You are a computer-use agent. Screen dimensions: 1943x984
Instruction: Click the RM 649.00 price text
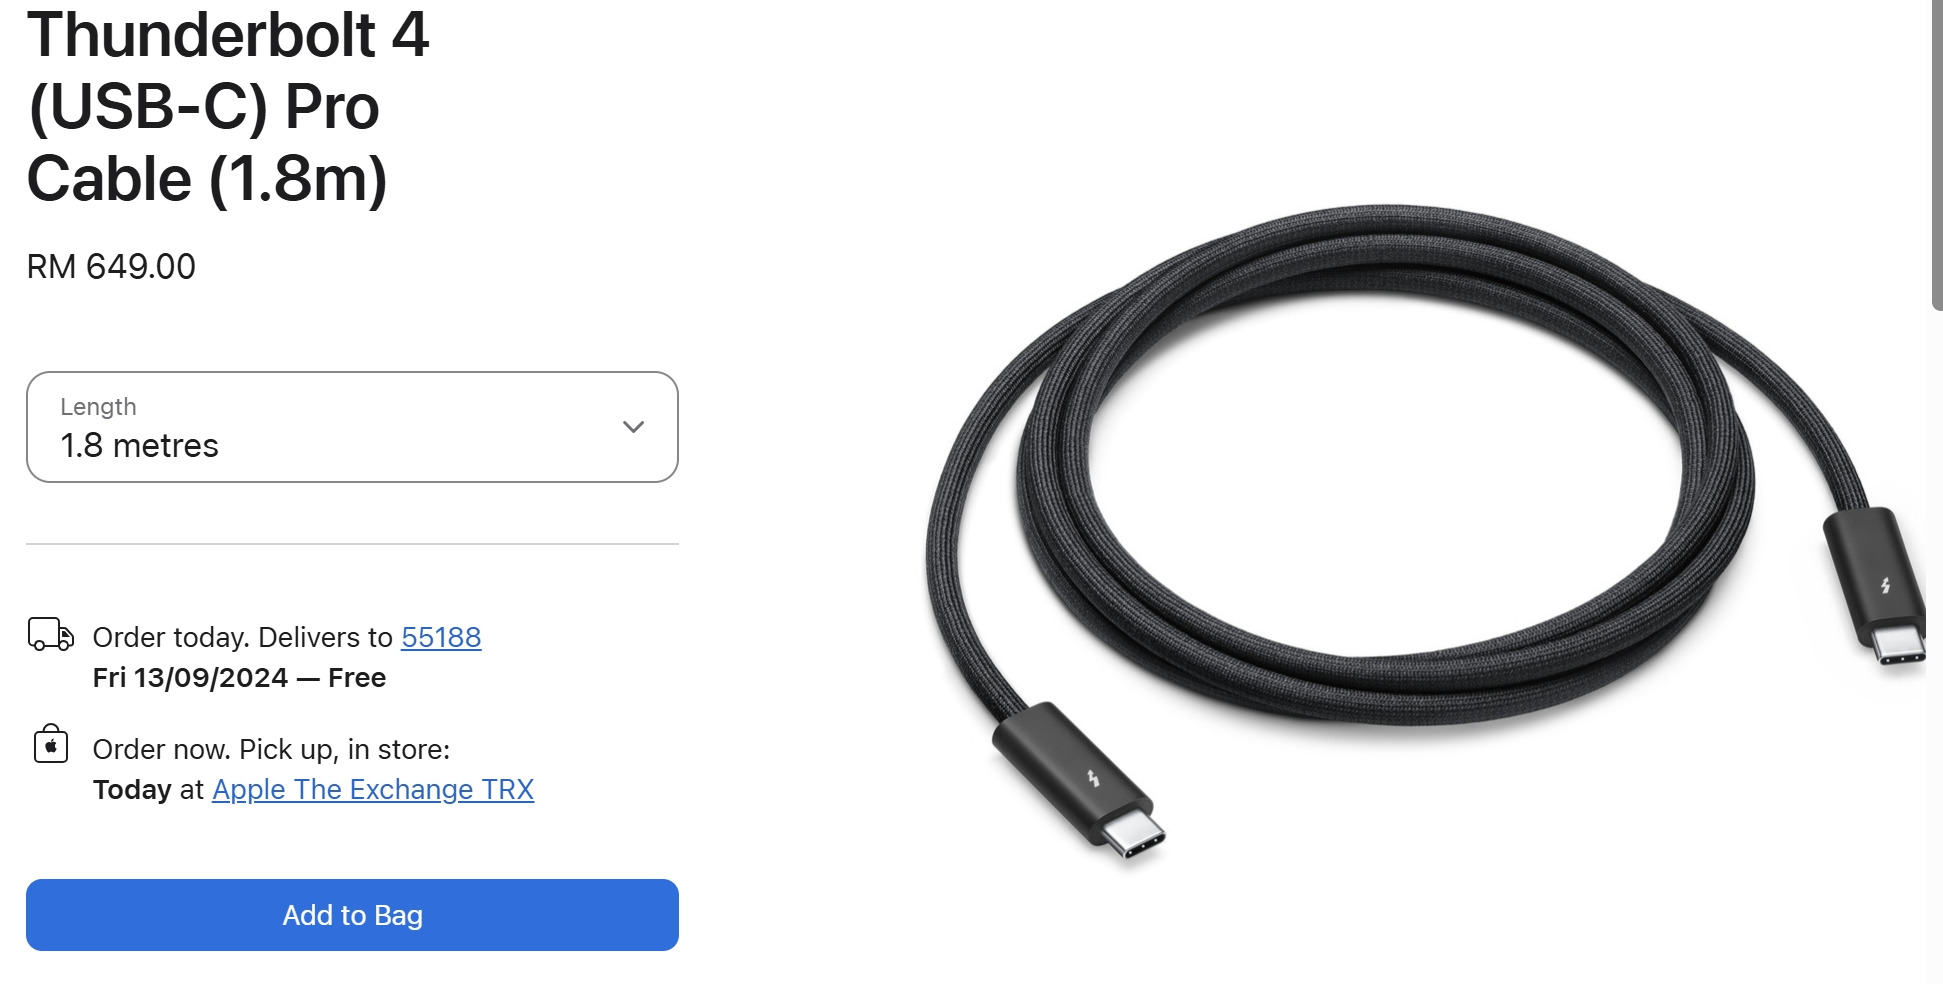pos(111,267)
